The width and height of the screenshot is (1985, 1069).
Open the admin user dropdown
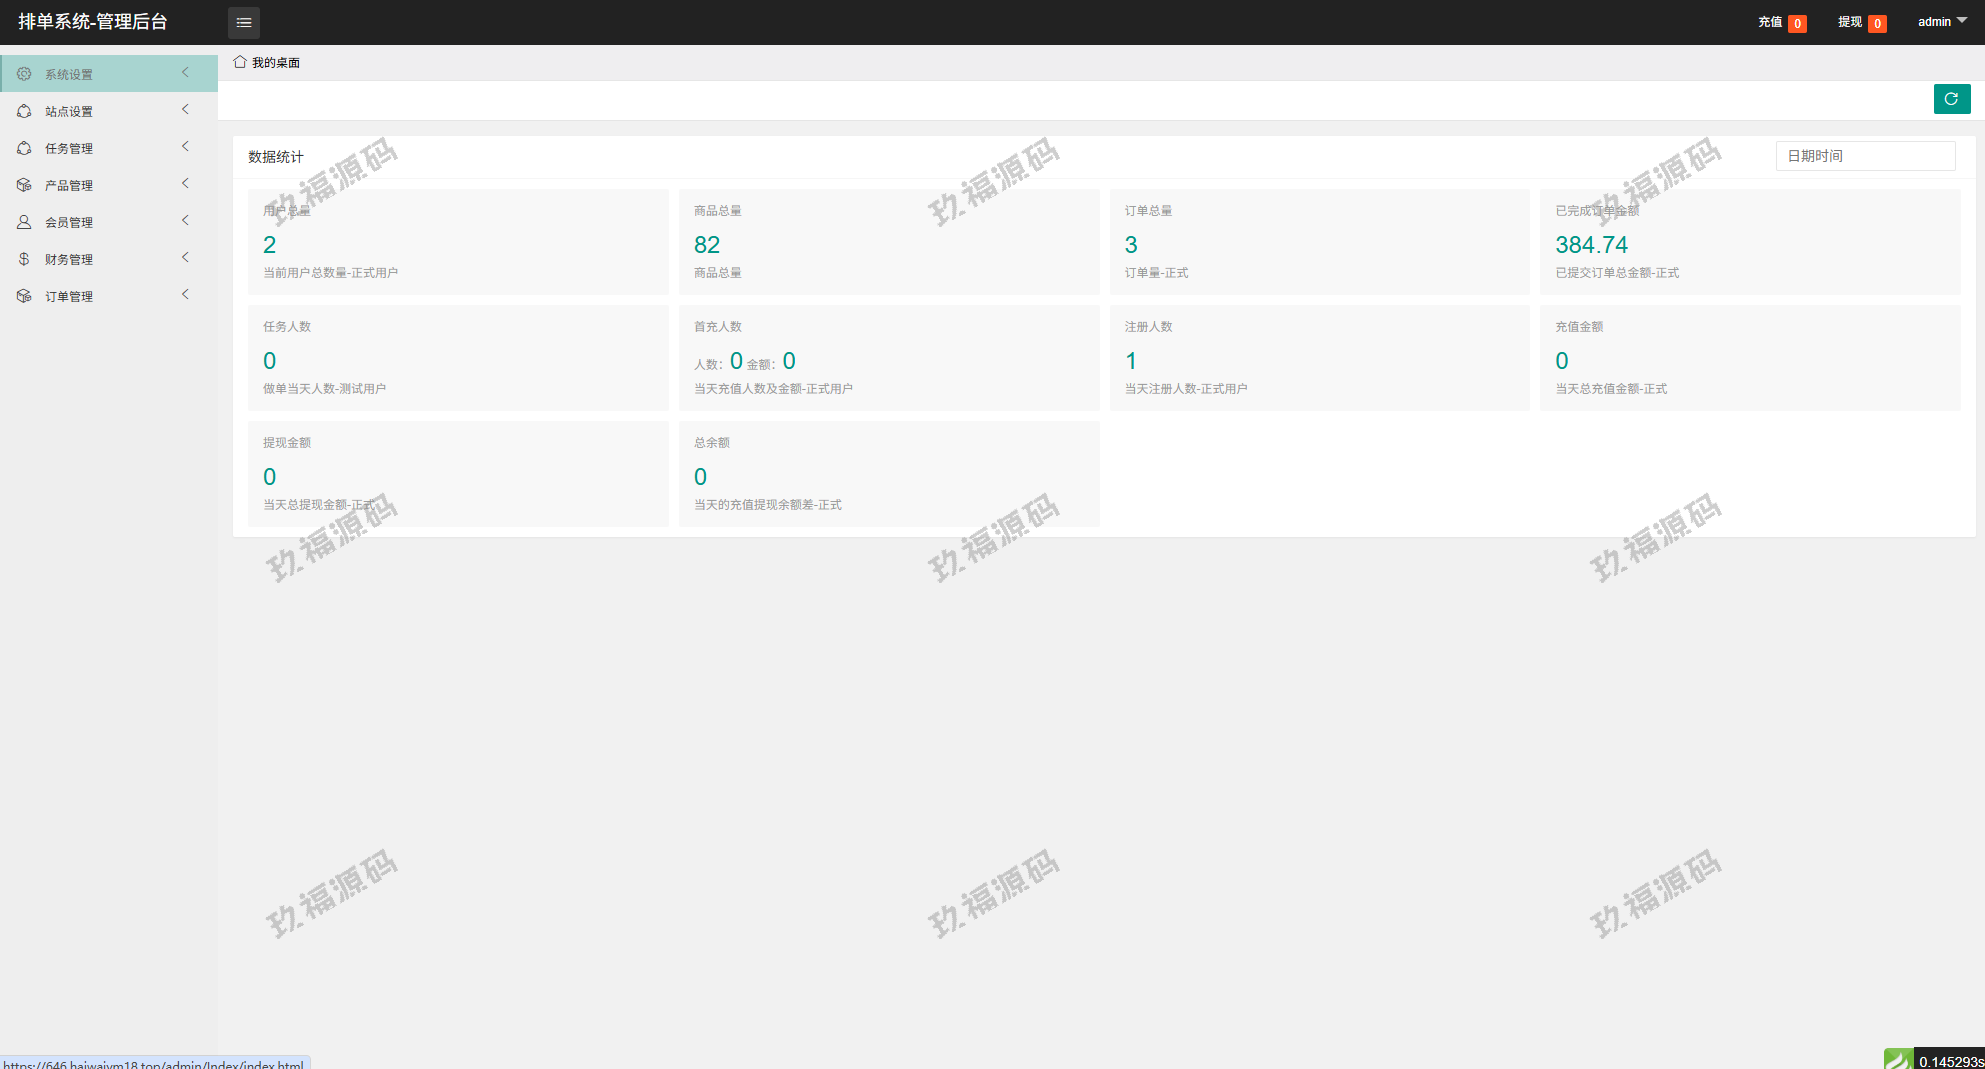1941,22
